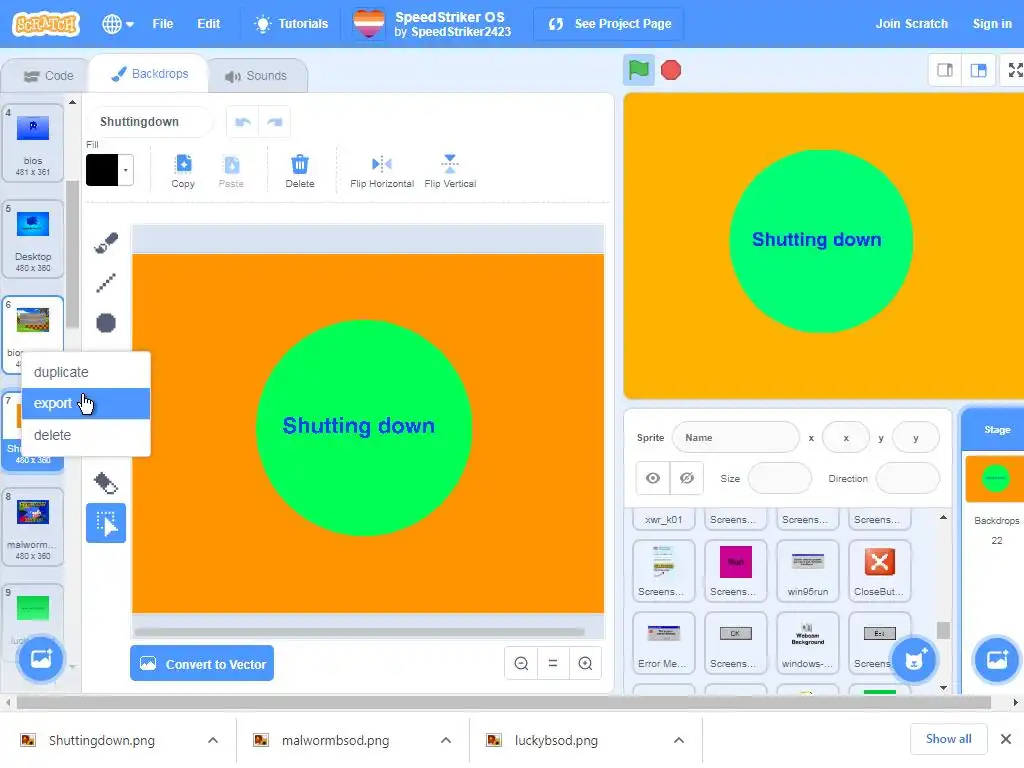The width and height of the screenshot is (1024, 768).
Task: Select the windows-... sprite
Action: [808, 643]
